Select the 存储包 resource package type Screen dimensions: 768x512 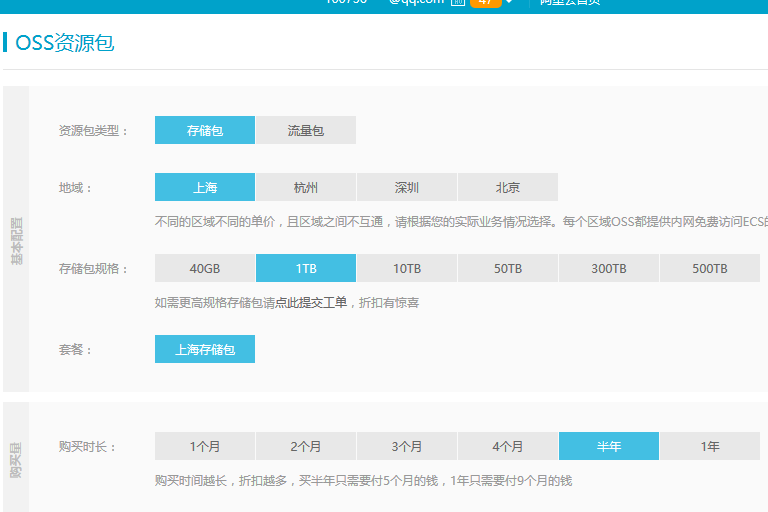tap(205, 130)
